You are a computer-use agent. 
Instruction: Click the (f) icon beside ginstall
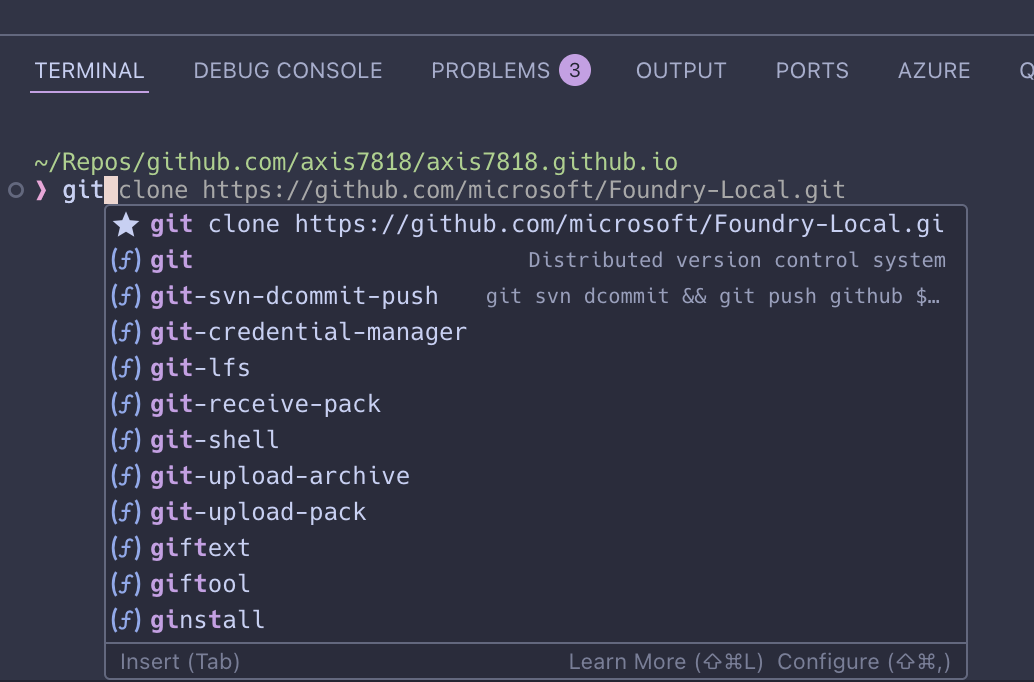pyautogui.click(x=126, y=619)
